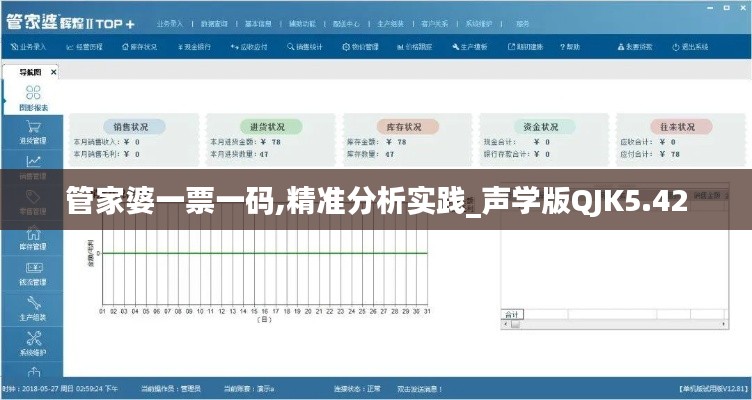Click the 进货状况 card header
752x400 pixels.
click(271, 127)
